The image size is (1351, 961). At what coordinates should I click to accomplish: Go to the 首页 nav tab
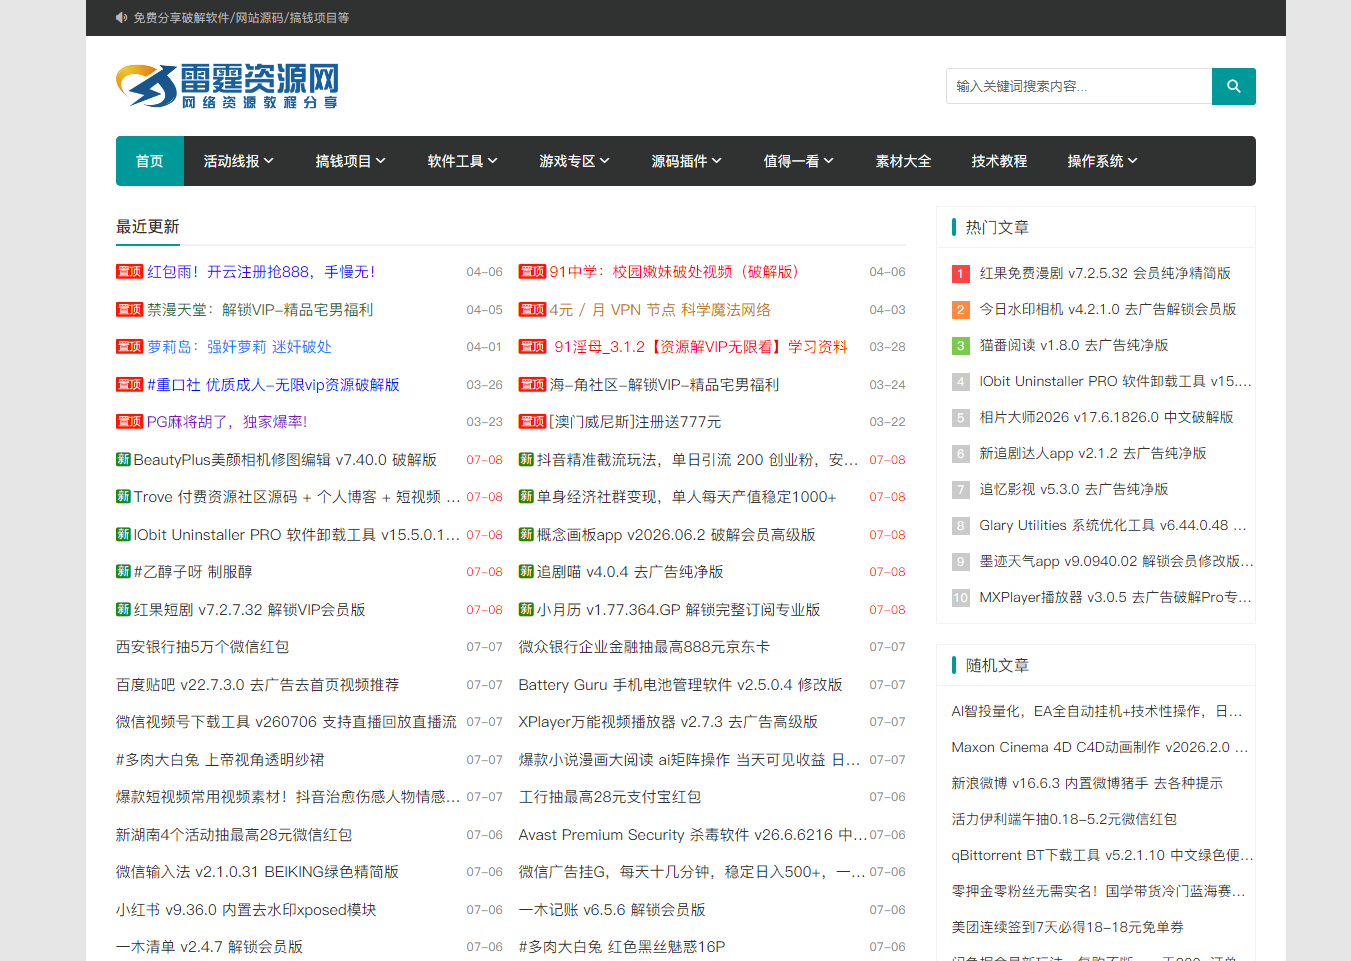pyautogui.click(x=150, y=161)
